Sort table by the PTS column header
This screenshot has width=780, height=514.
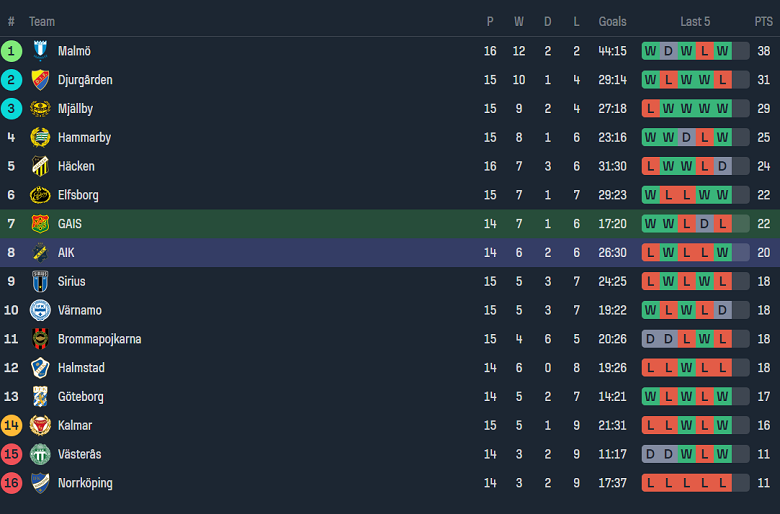[x=763, y=21]
